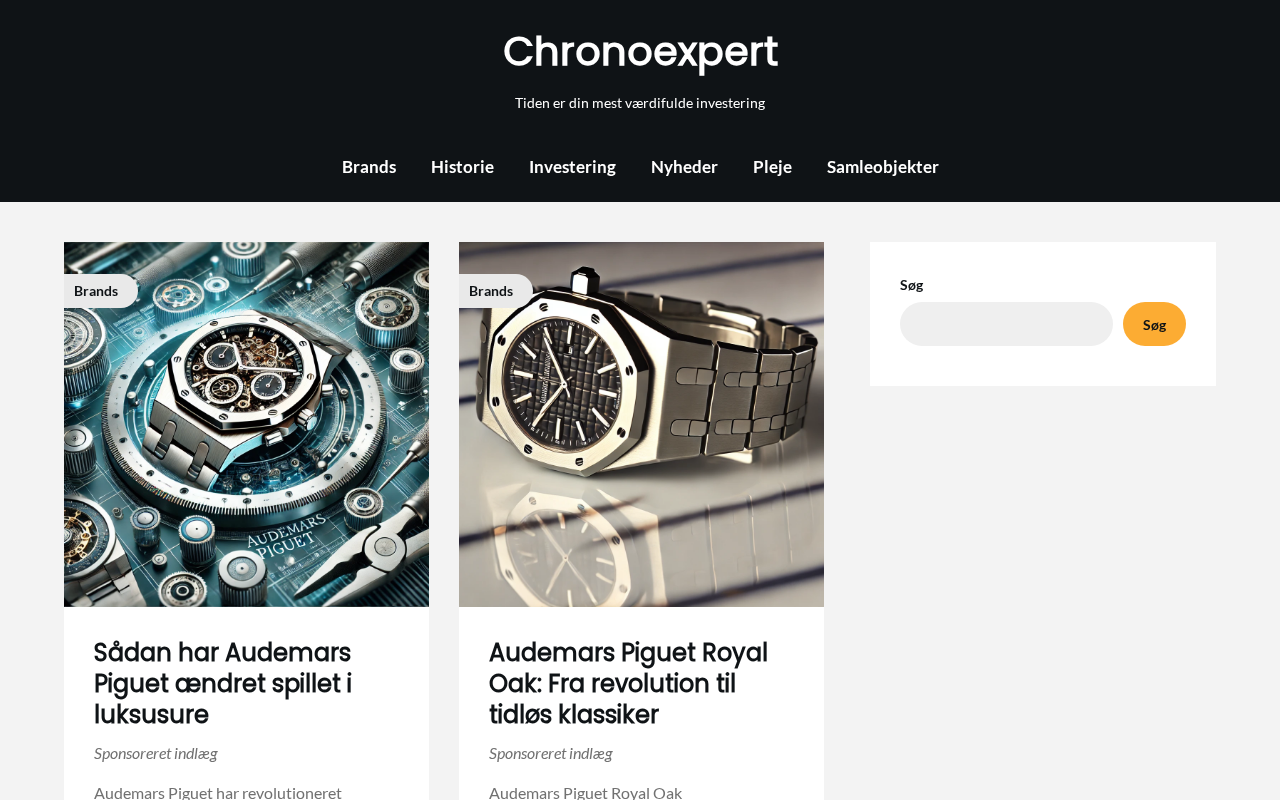Click the Brands tag on Royal Oak article

pyautogui.click(x=492, y=291)
